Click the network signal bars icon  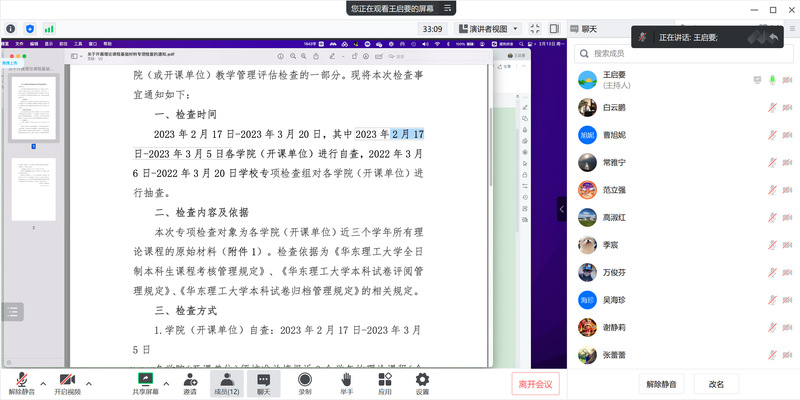pos(49,29)
